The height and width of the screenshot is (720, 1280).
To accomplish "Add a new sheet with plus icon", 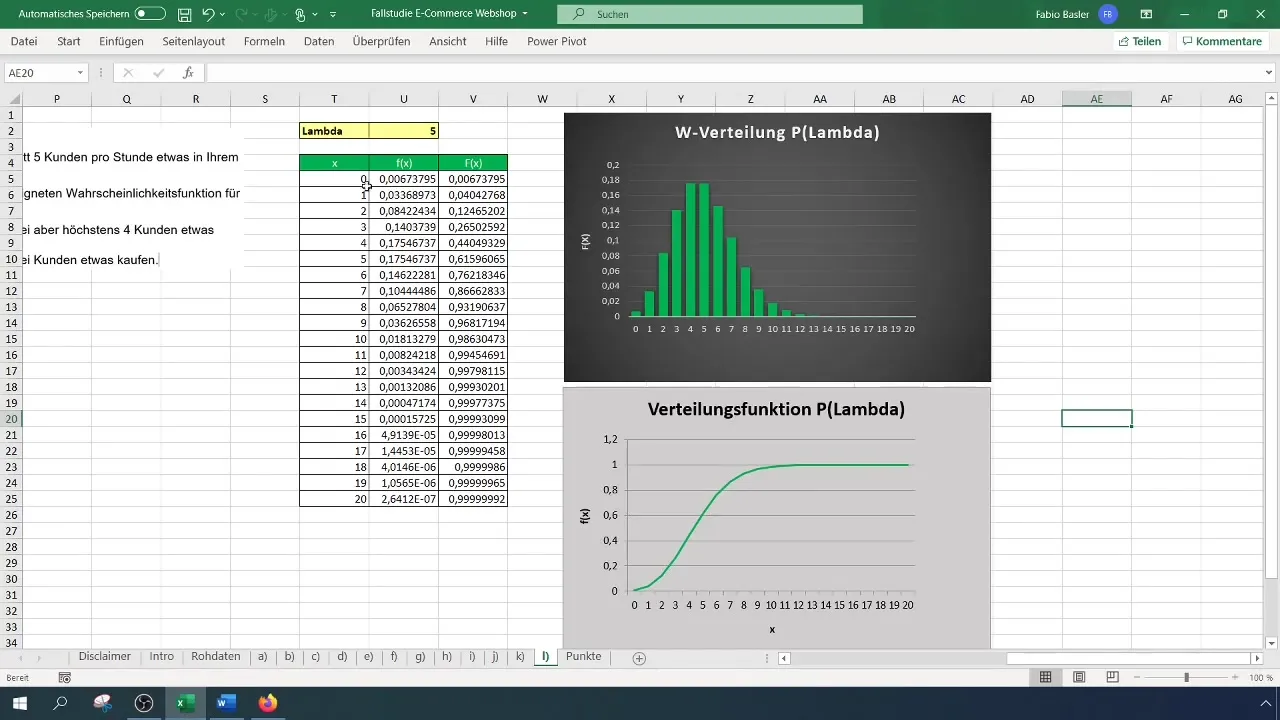I will [x=639, y=658].
